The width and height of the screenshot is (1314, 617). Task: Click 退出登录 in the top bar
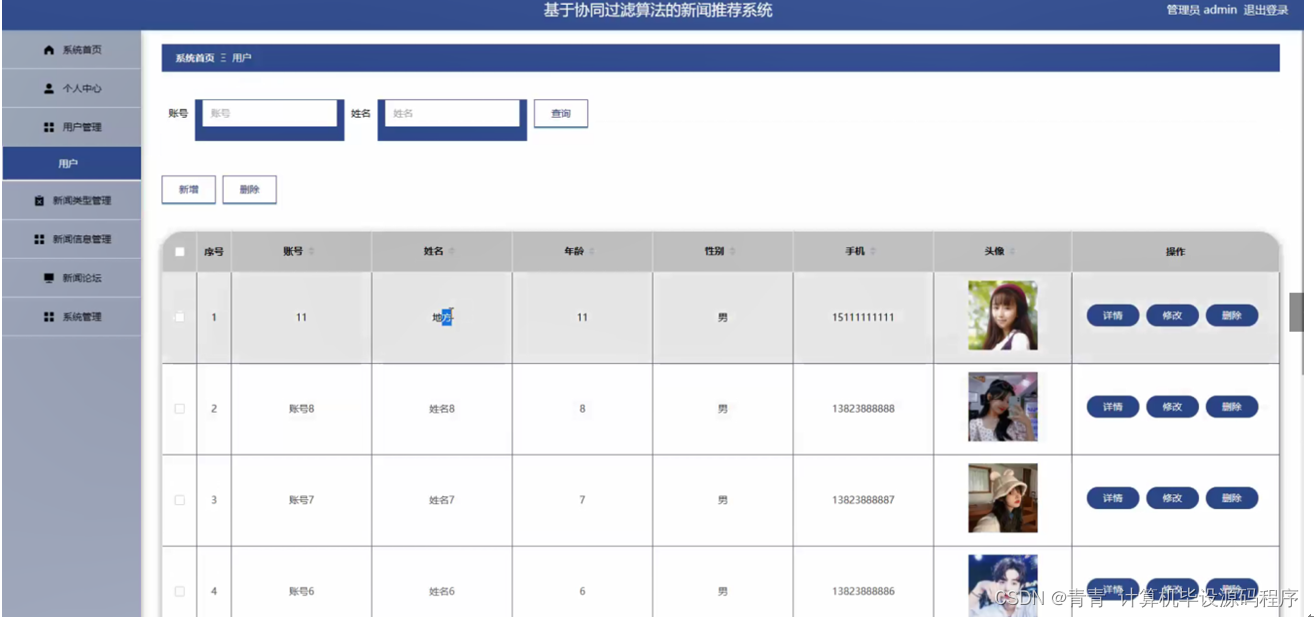pyautogui.click(x=1266, y=10)
